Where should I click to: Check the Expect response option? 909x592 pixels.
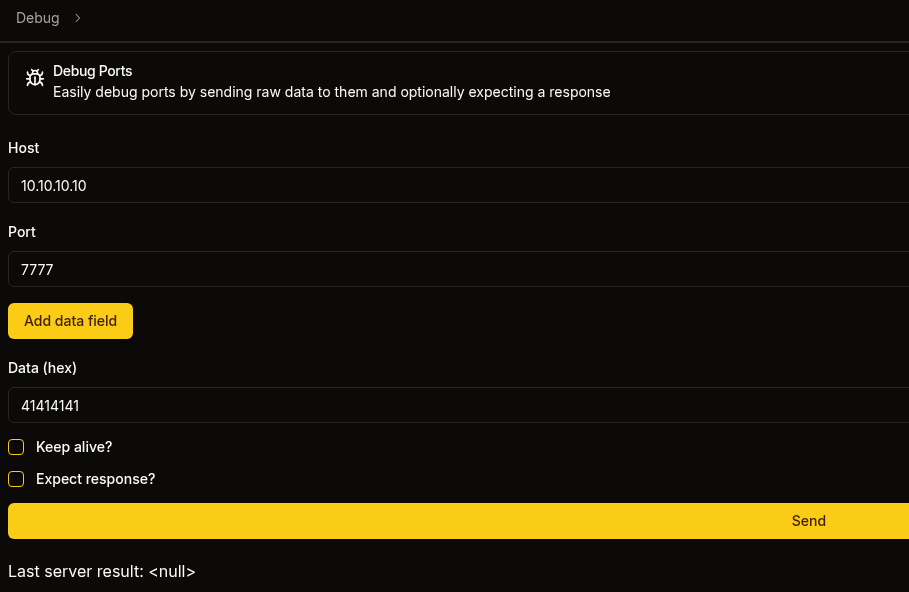click(x=16, y=479)
